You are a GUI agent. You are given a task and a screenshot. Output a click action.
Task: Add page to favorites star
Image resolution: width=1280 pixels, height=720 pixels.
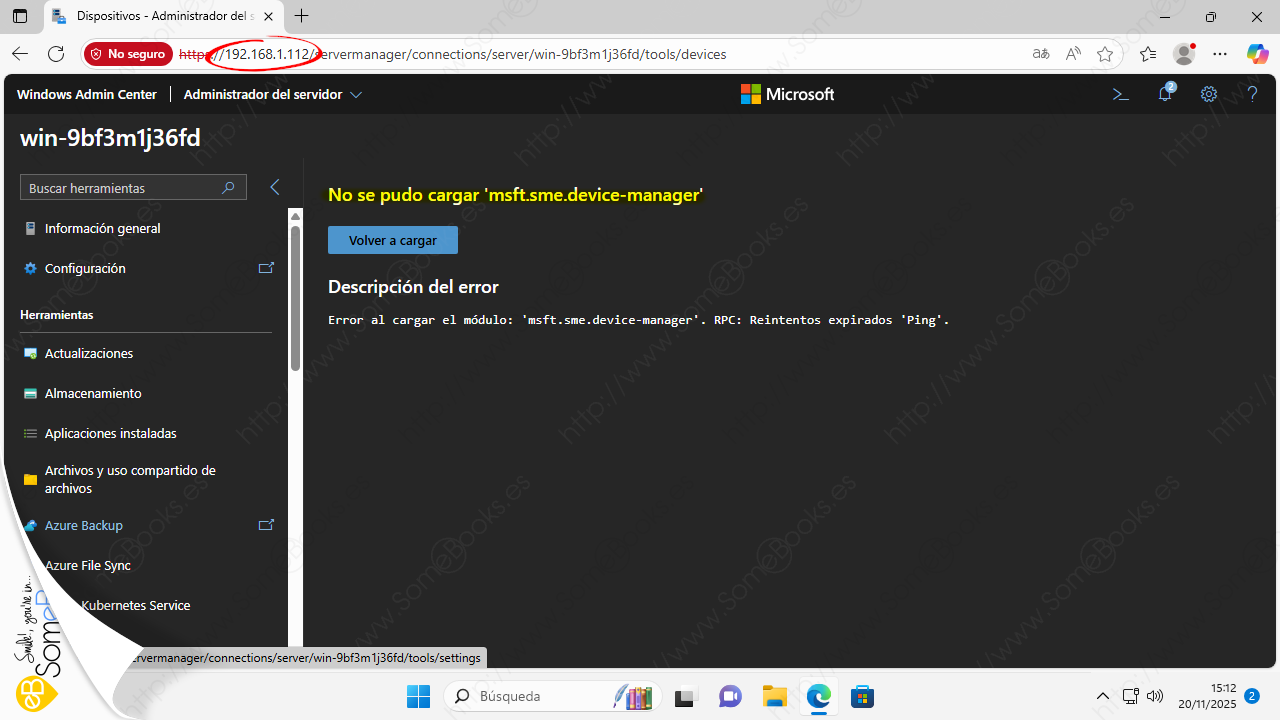1105,54
